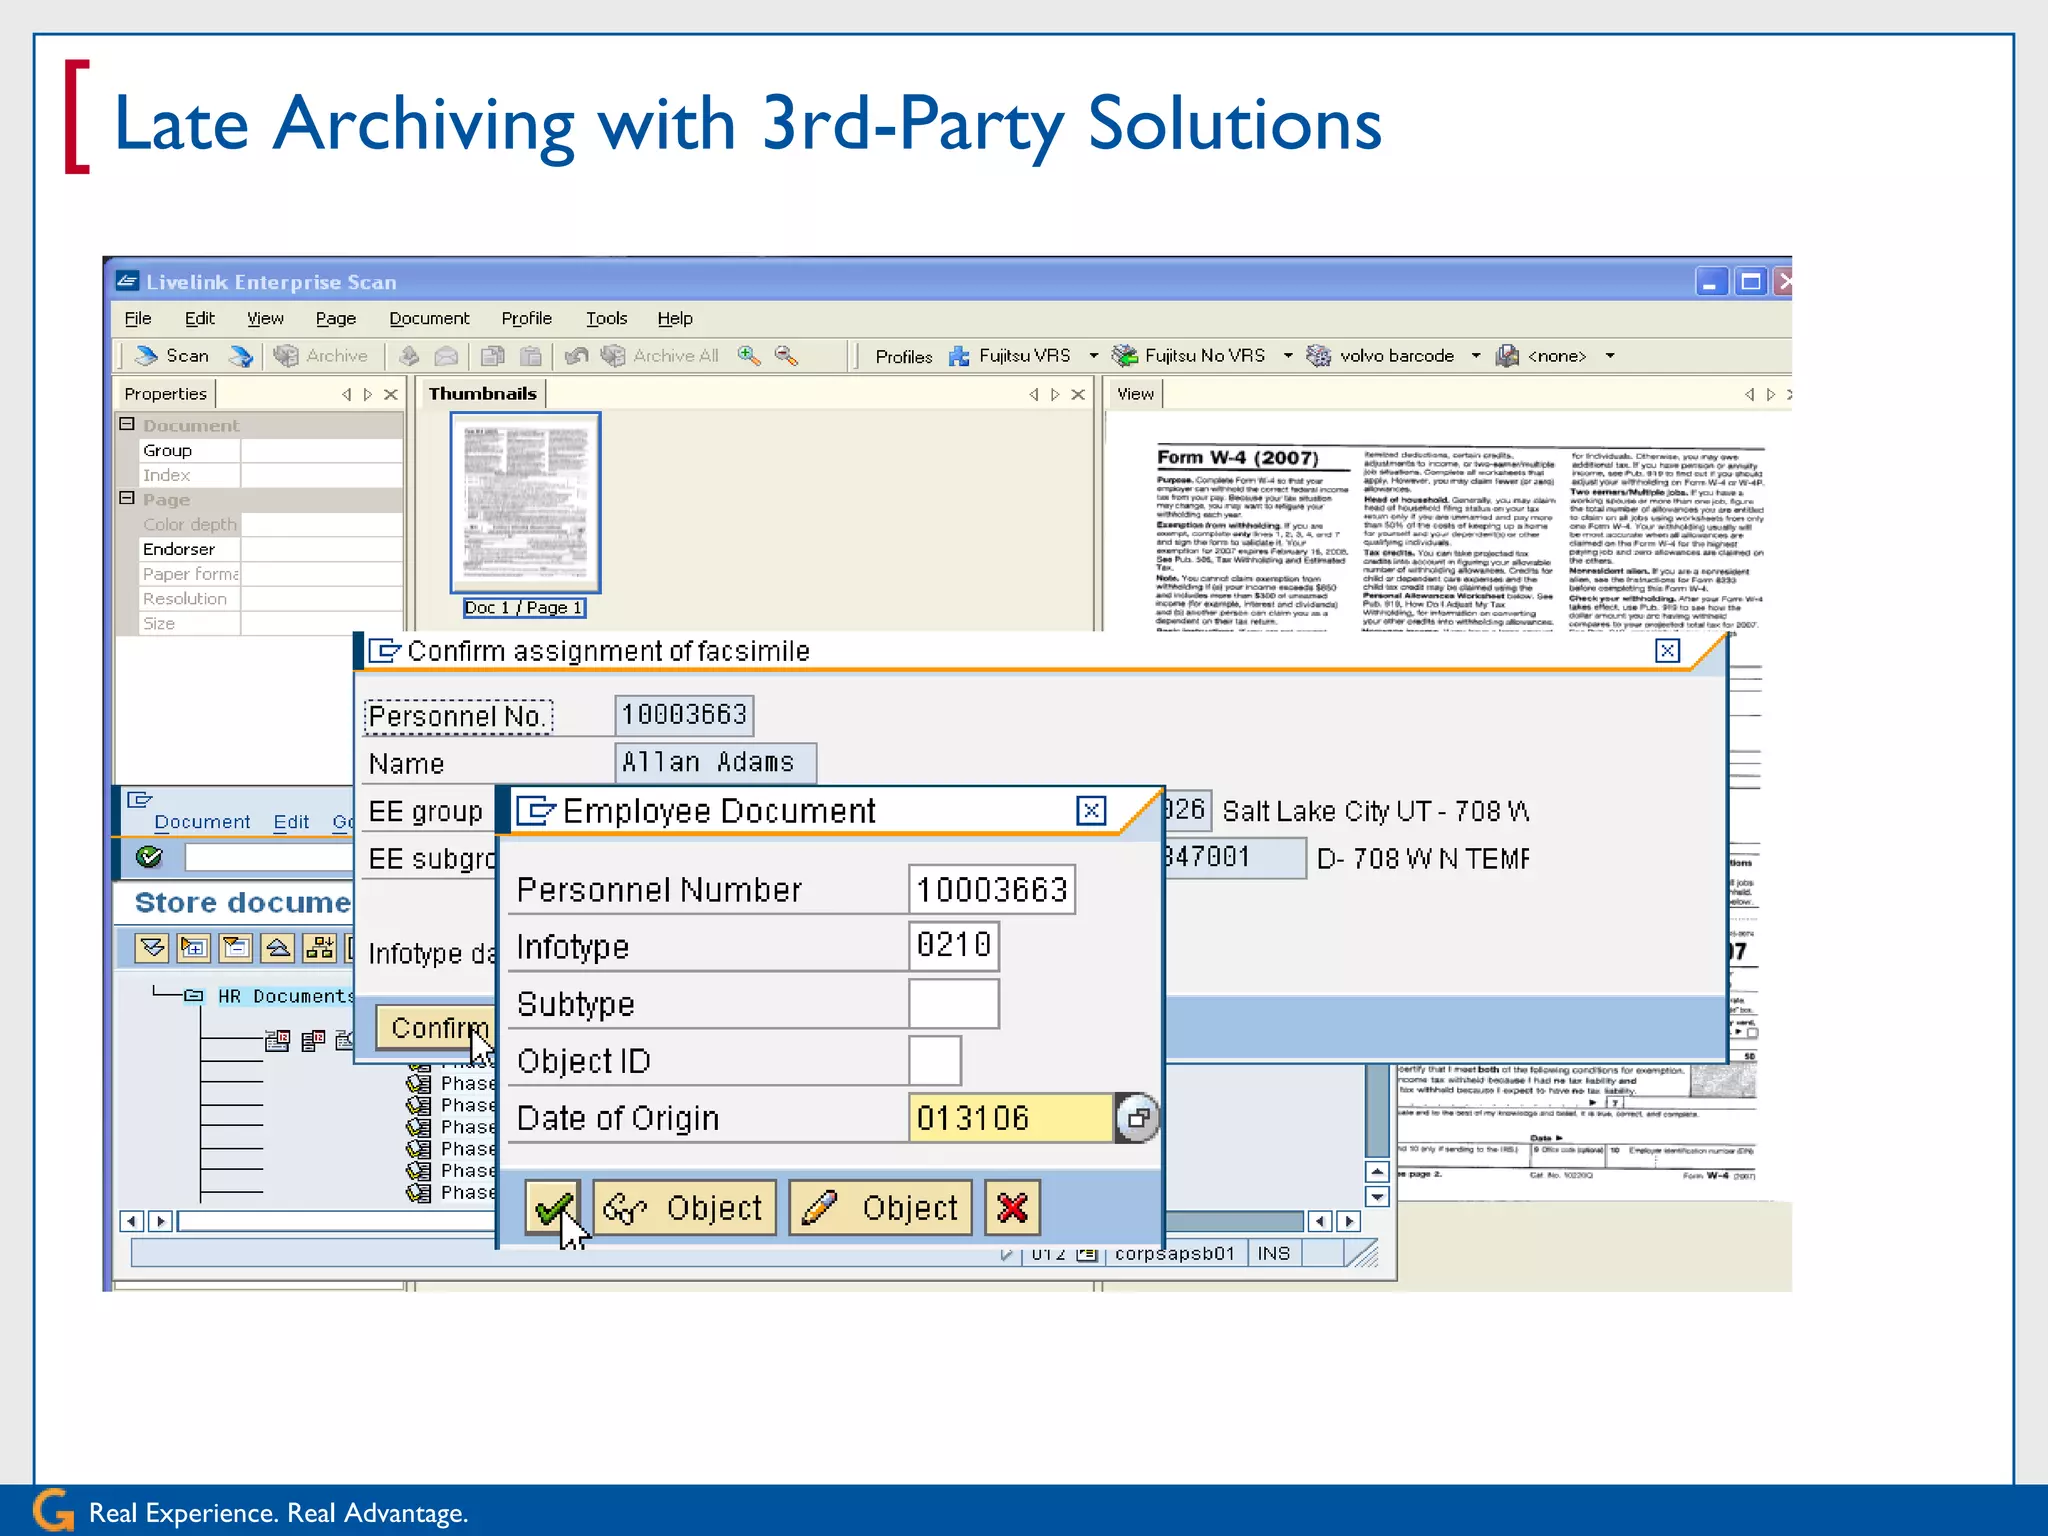Open the Profile menu
2048x1536 pixels.
[x=526, y=318]
